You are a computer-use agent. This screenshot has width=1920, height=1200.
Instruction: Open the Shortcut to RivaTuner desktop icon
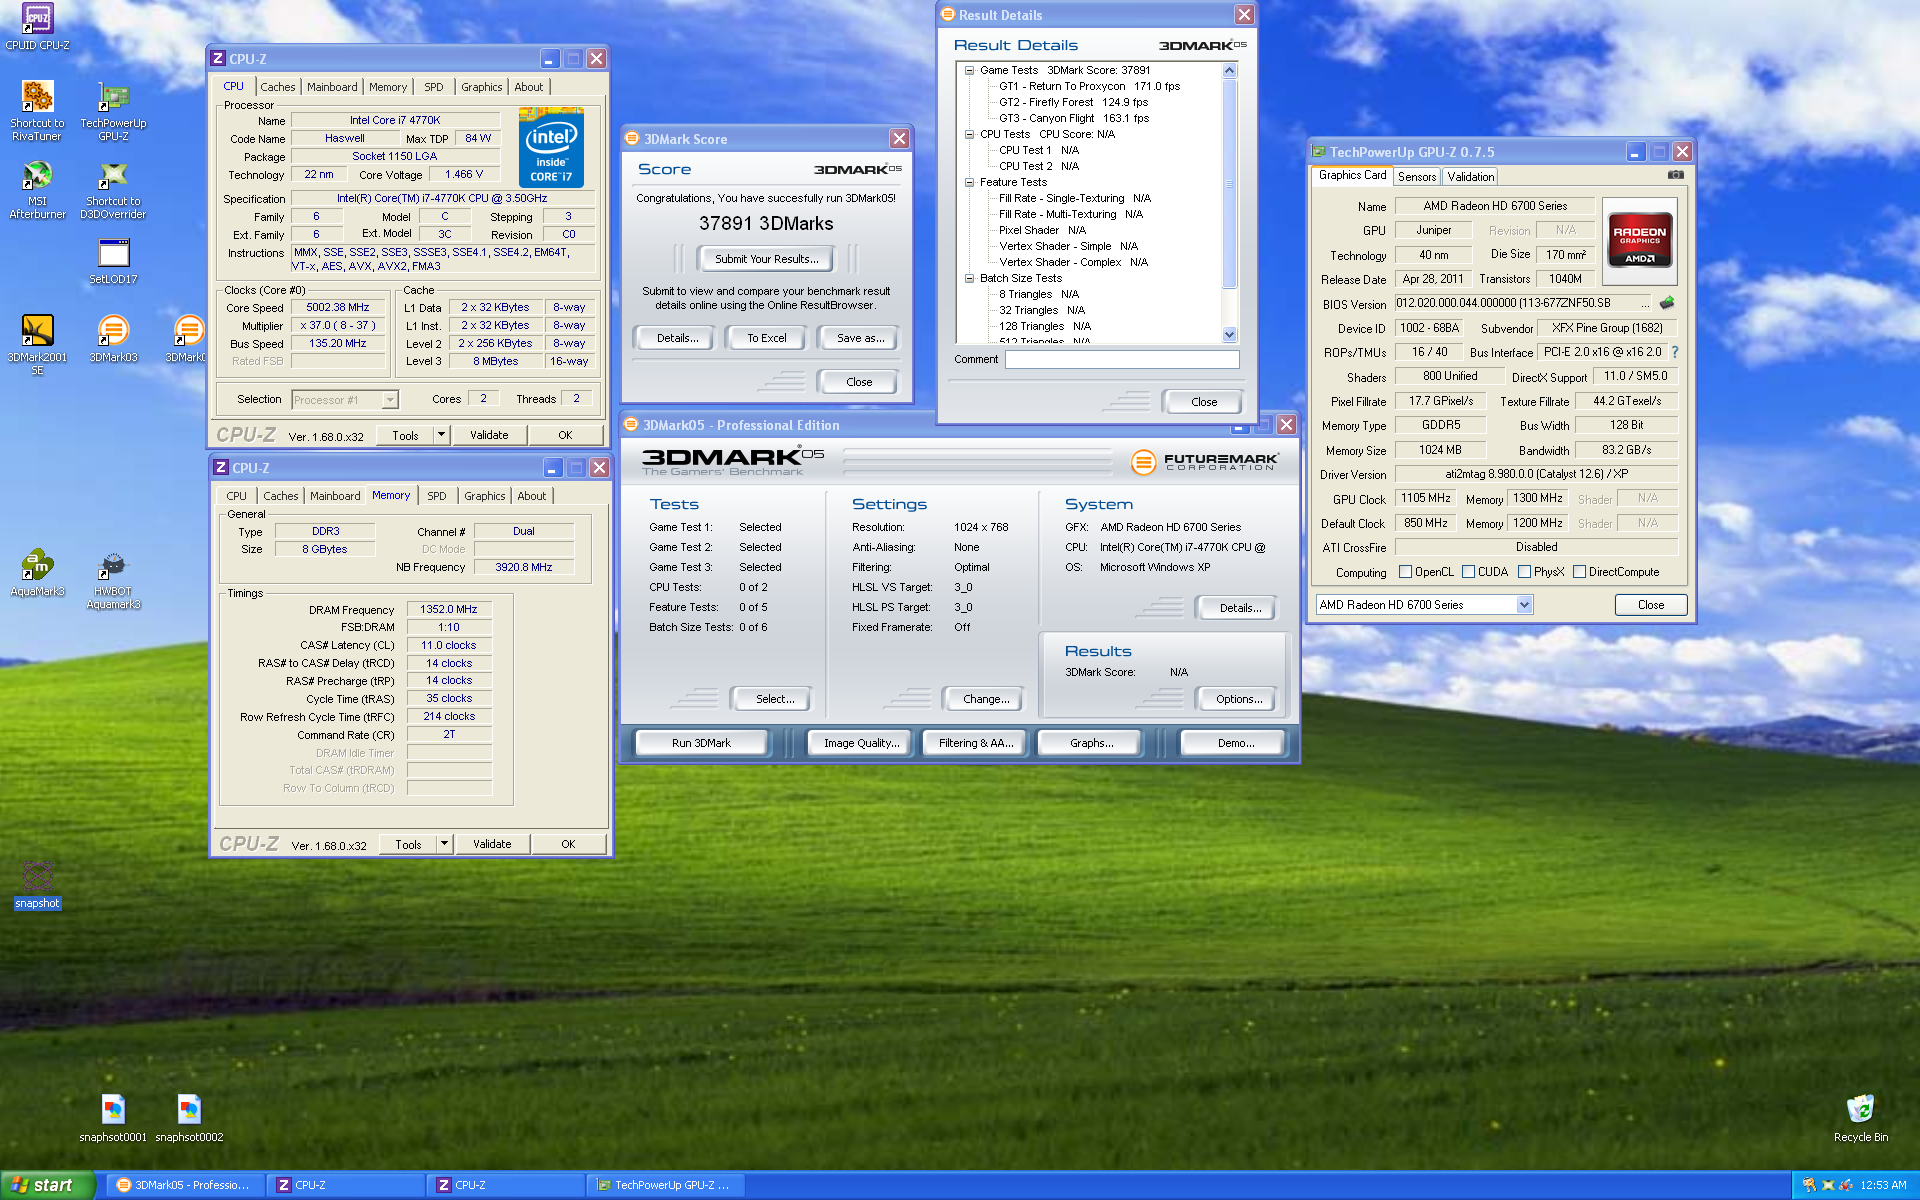(37, 110)
